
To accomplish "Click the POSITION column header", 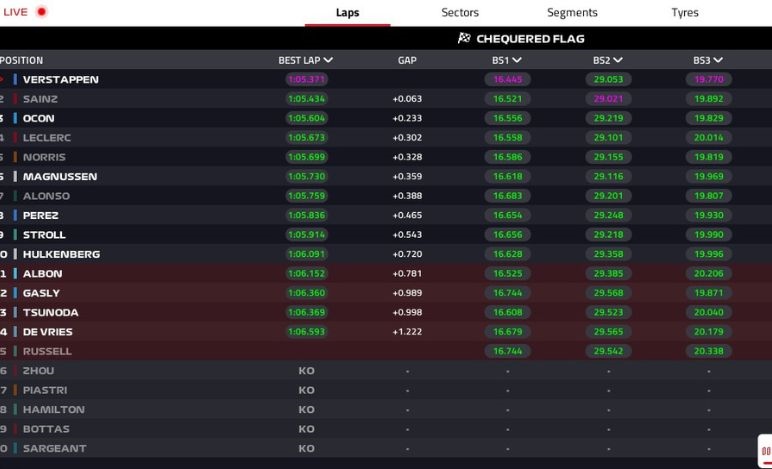I will tap(22, 60).
